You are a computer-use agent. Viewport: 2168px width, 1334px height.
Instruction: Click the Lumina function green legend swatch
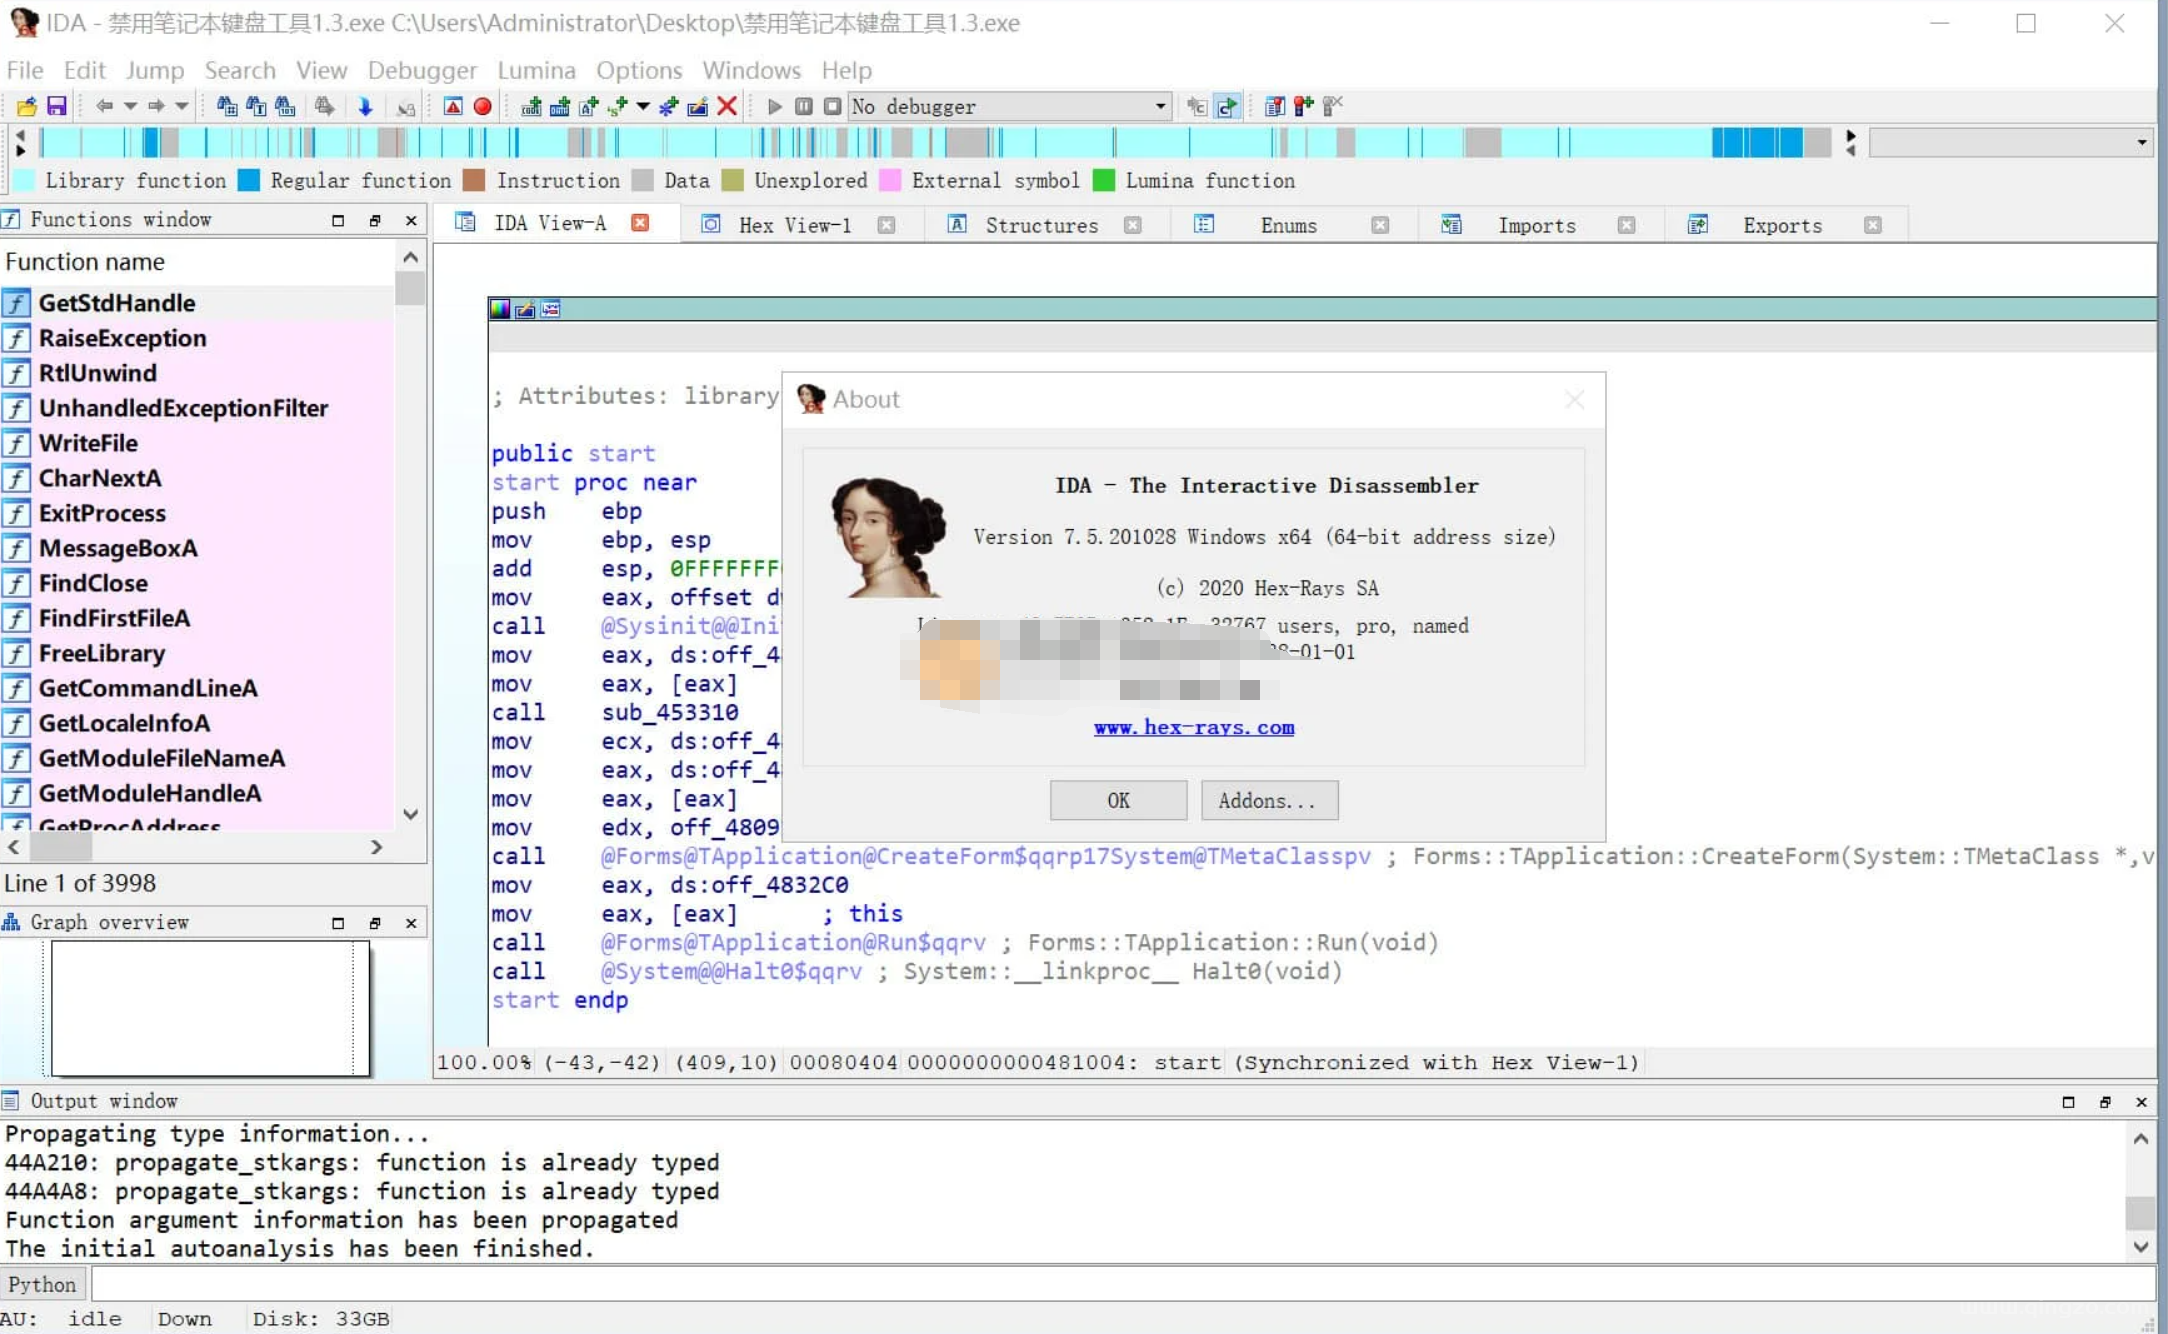[1104, 180]
